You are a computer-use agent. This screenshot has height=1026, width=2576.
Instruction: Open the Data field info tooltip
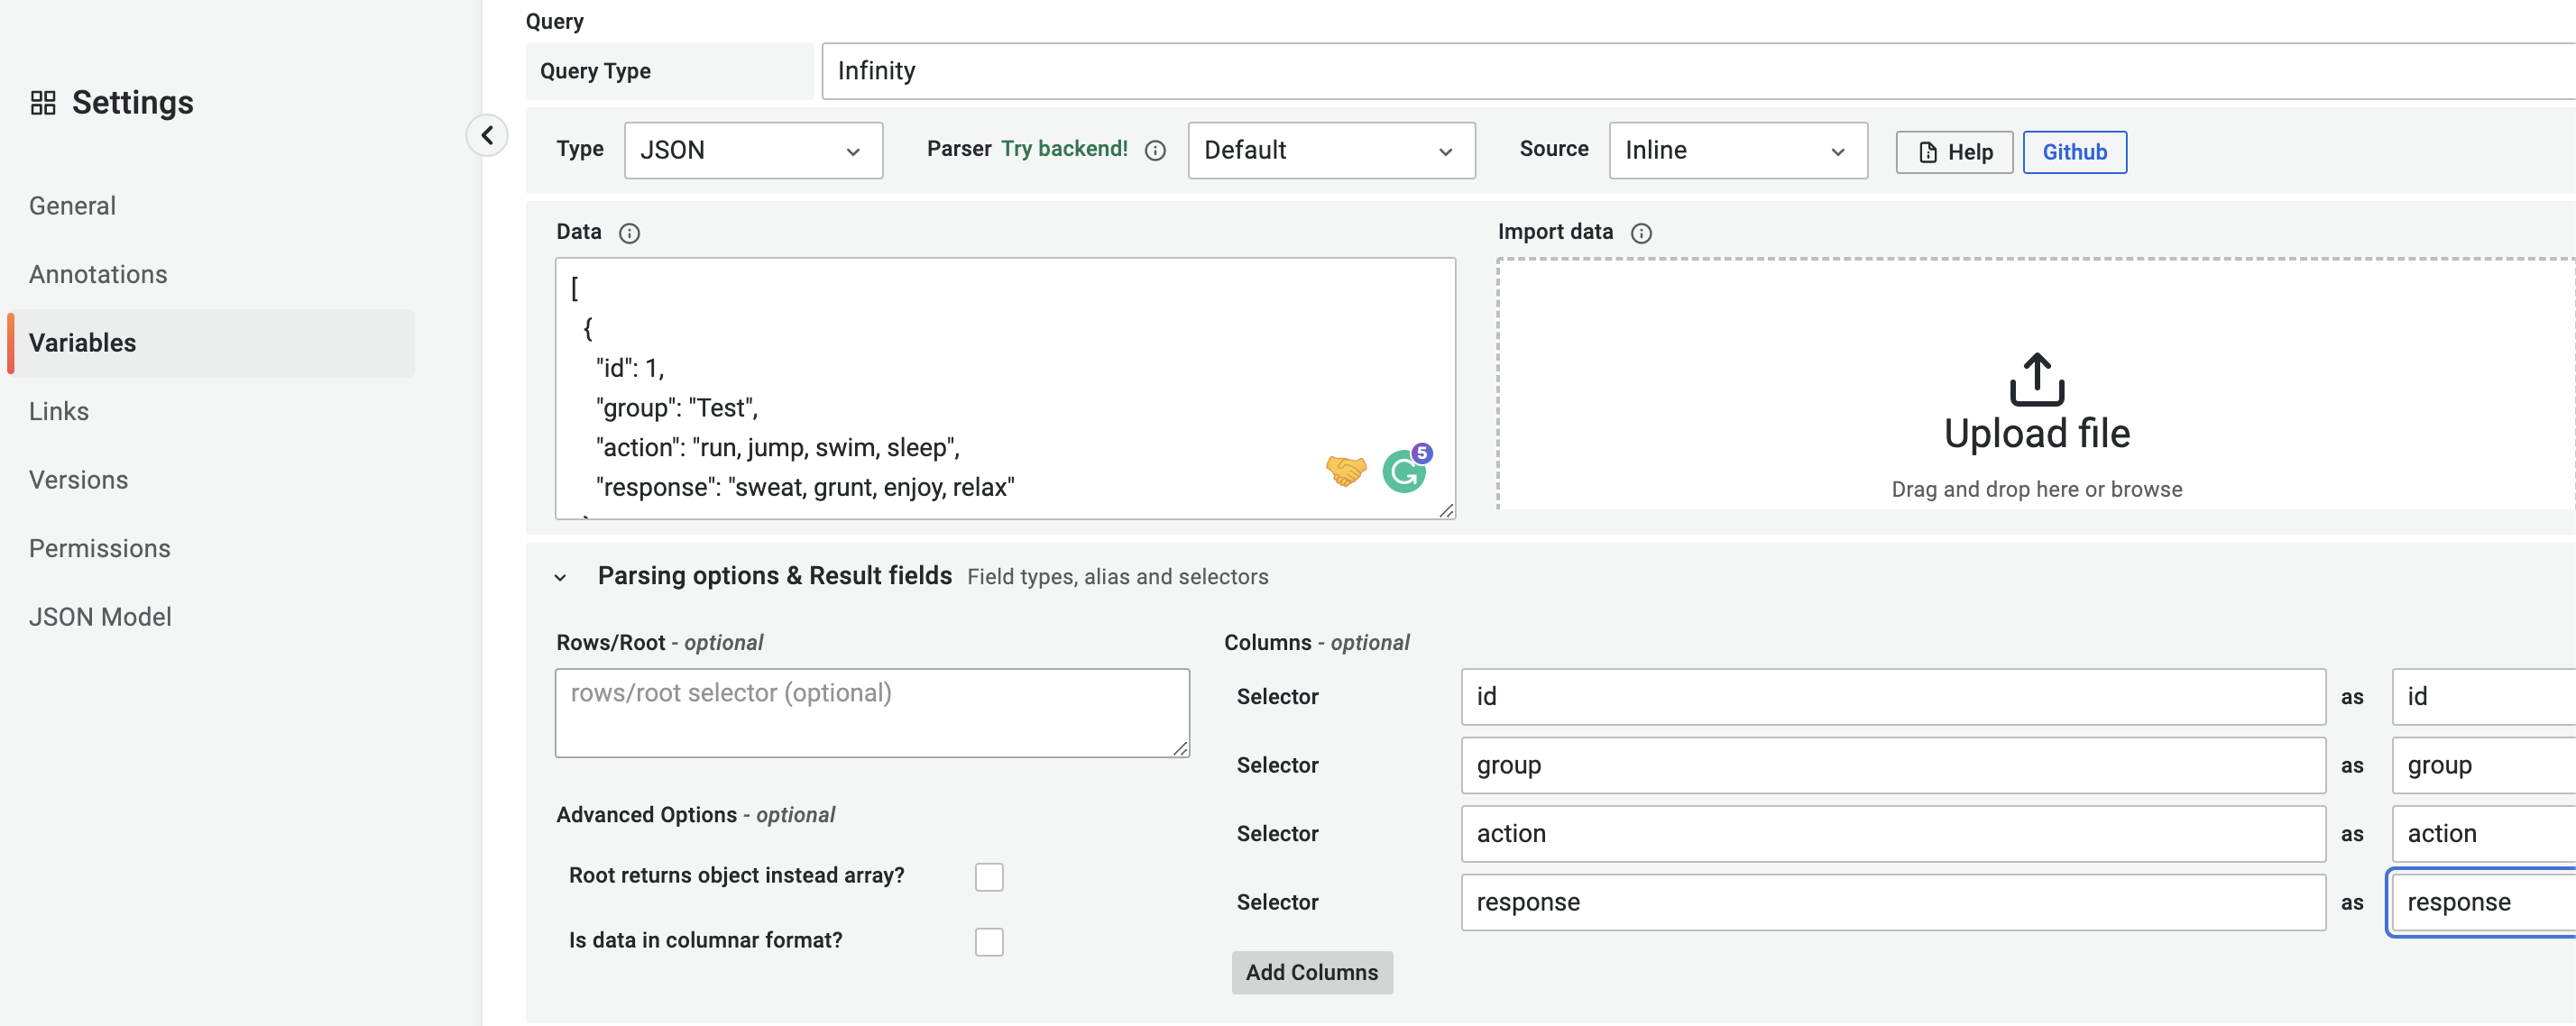(629, 233)
